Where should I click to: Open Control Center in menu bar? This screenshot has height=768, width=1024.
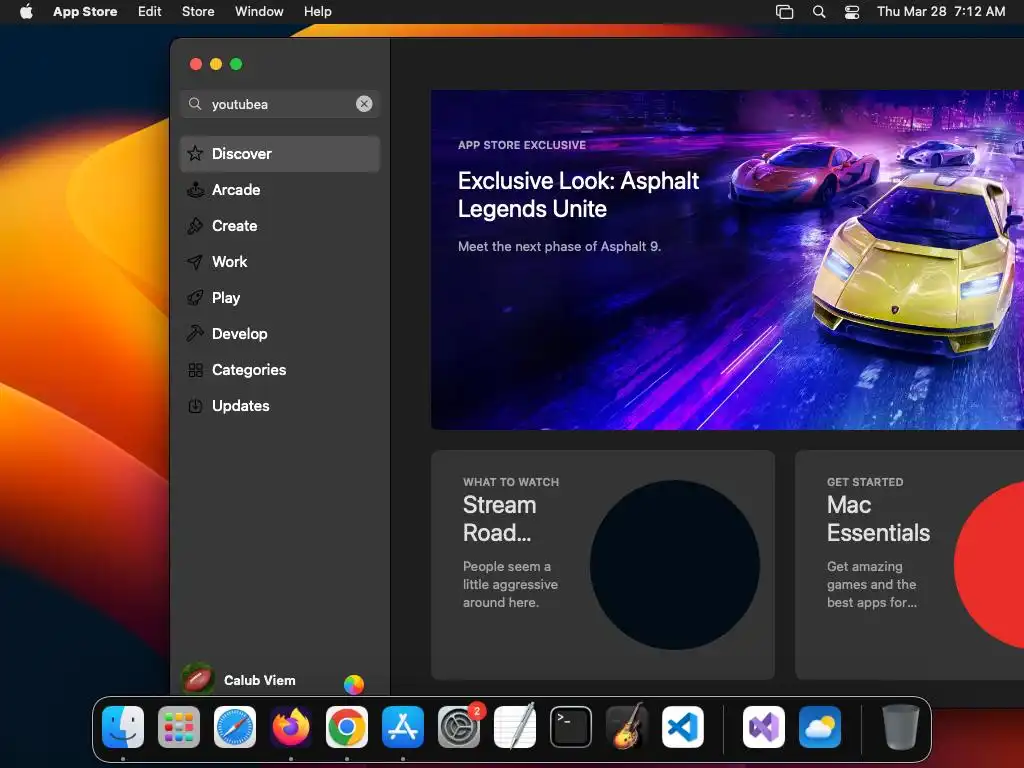pyautogui.click(x=852, y=11)
